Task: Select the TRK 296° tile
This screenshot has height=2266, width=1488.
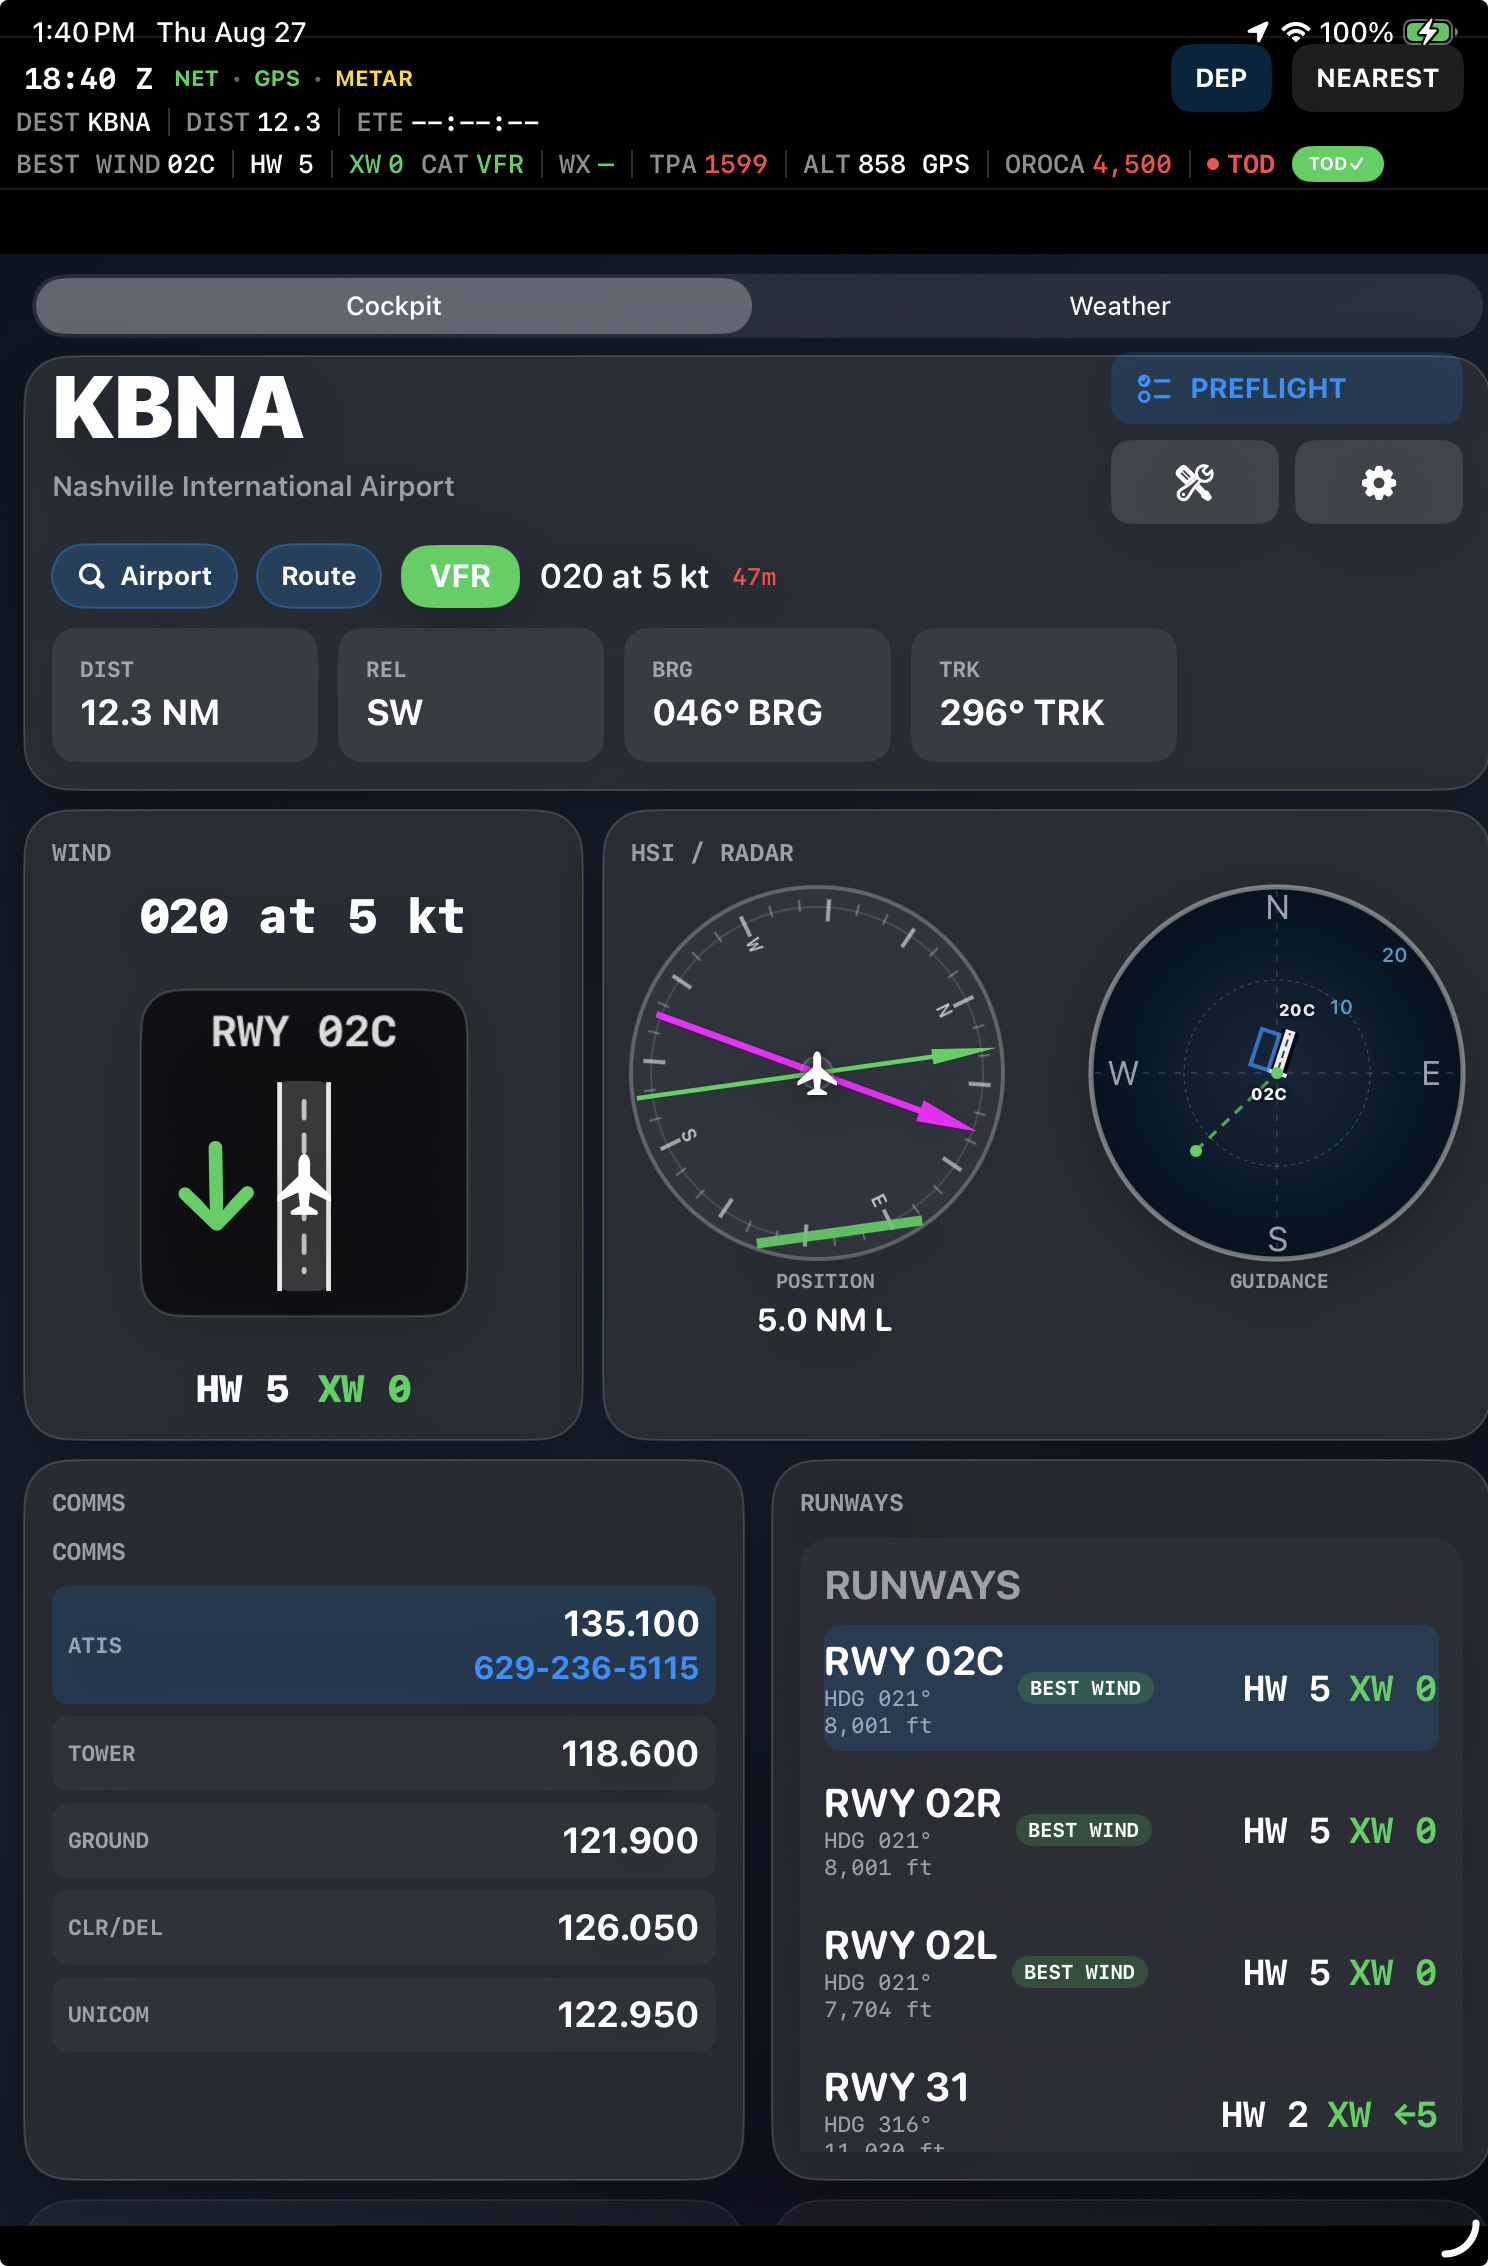Action: click(x=1043, y=695)
